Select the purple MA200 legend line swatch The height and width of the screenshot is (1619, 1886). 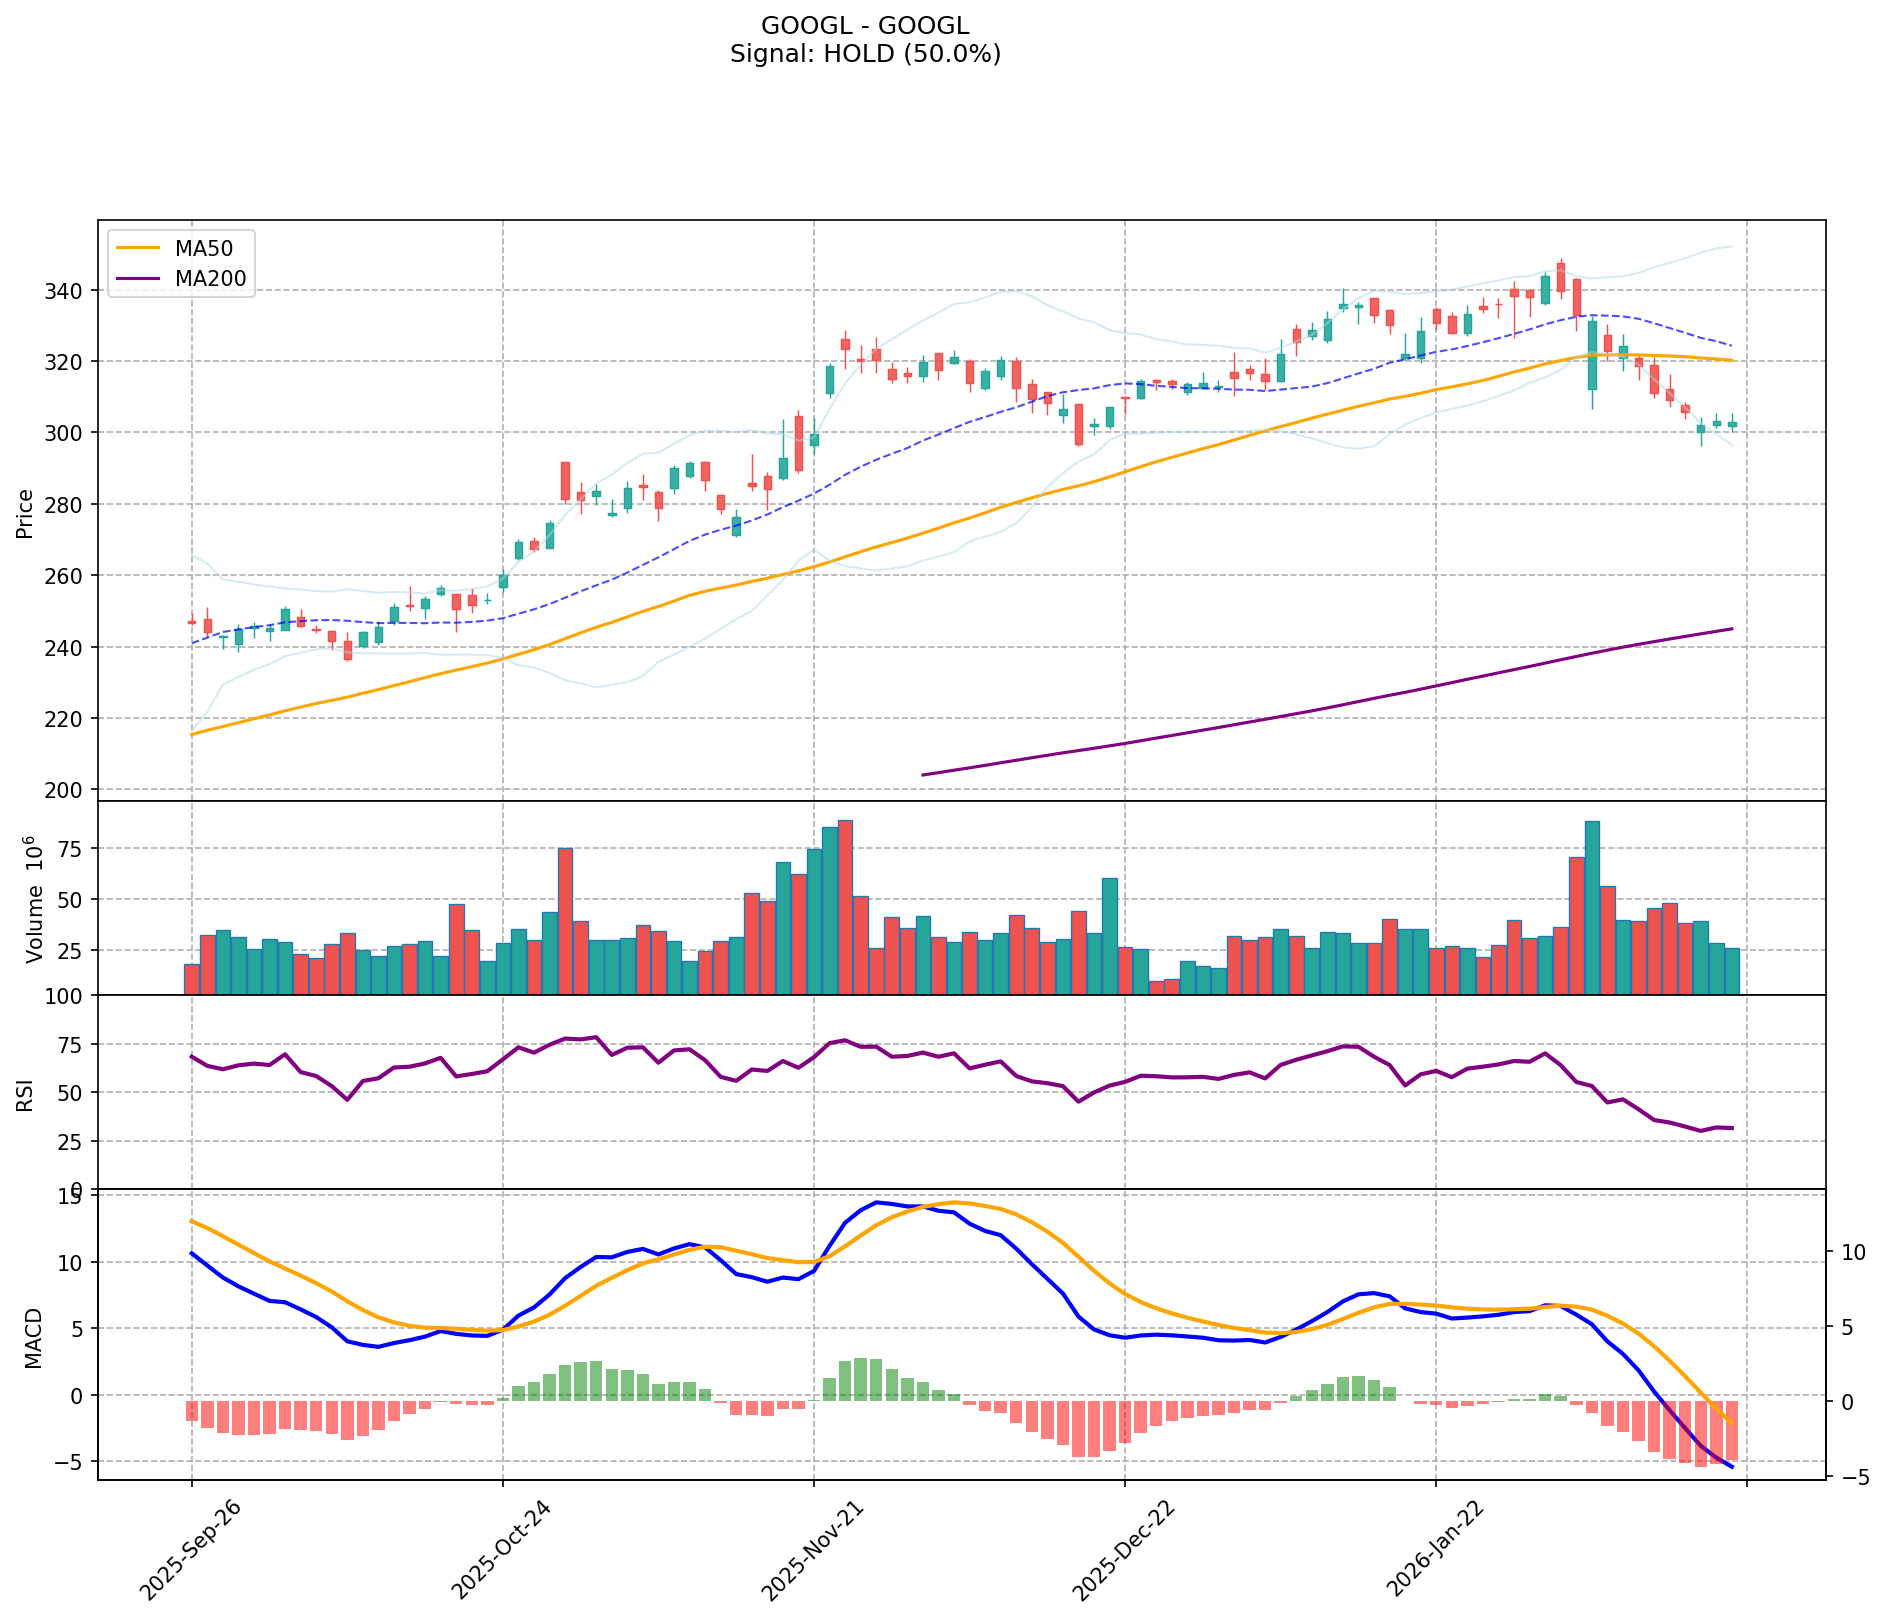[x=139, y=279]
